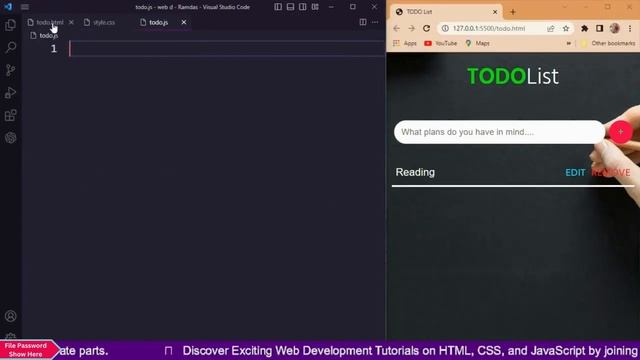Open the Extensions view
Screen dimensions: 640x360
[11, 115]
